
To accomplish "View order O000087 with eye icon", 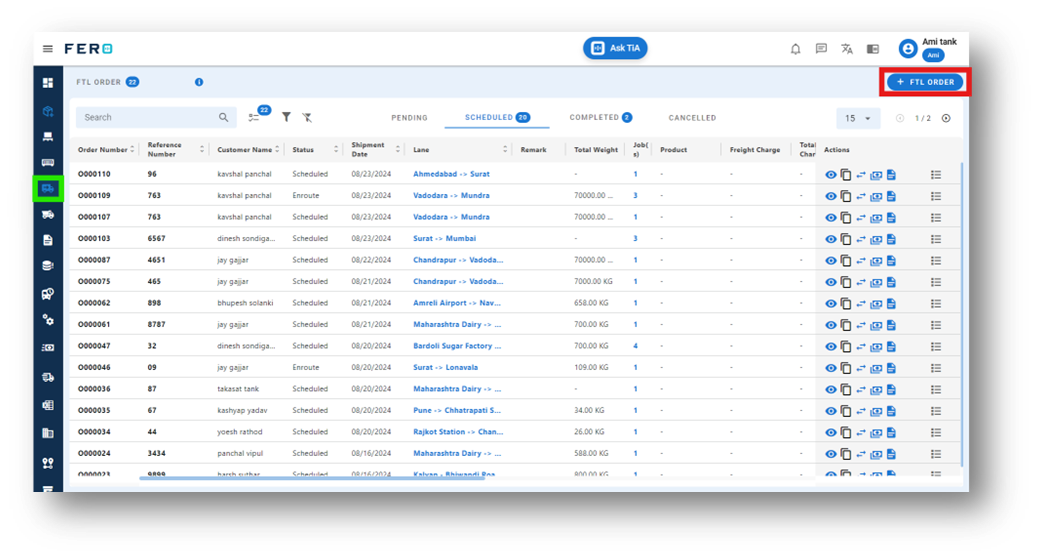I will click(x=831, y=261).
